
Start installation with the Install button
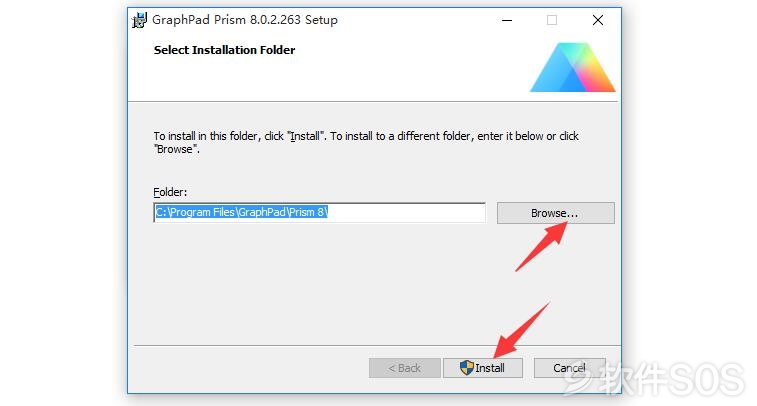point(483,368)
